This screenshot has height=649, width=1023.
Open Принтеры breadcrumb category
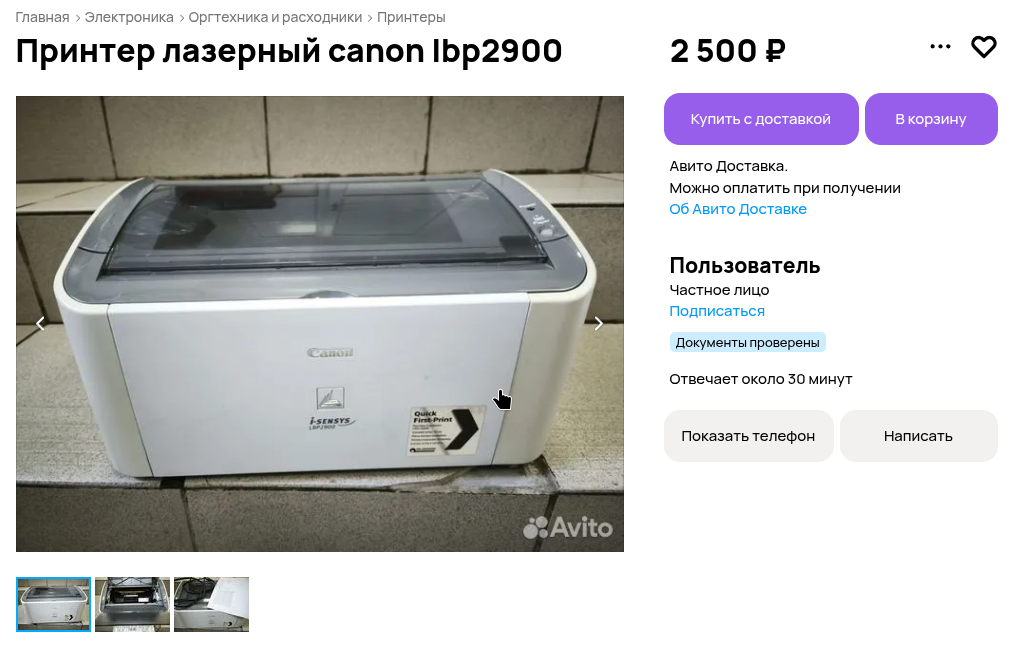(x=412, y=18)
